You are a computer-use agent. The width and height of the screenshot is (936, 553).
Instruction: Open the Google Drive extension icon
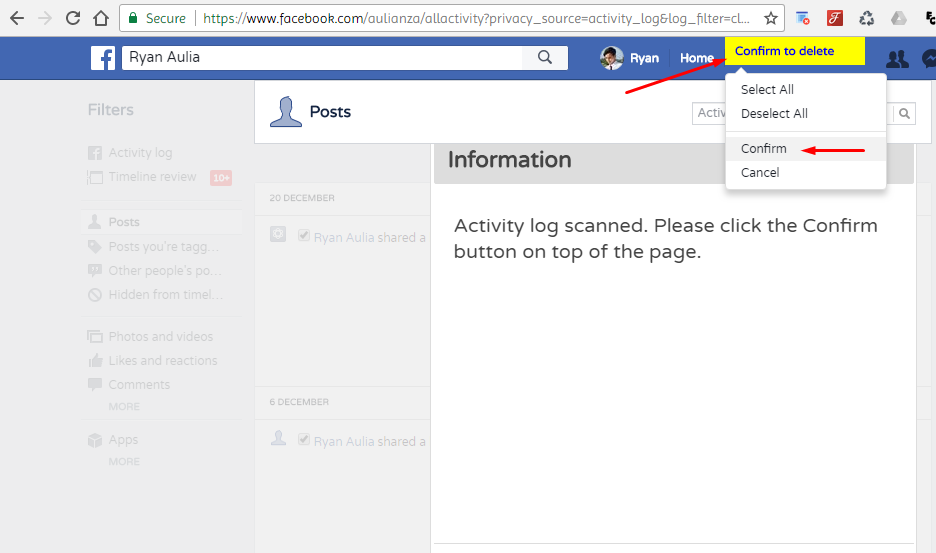pos(898,19)
